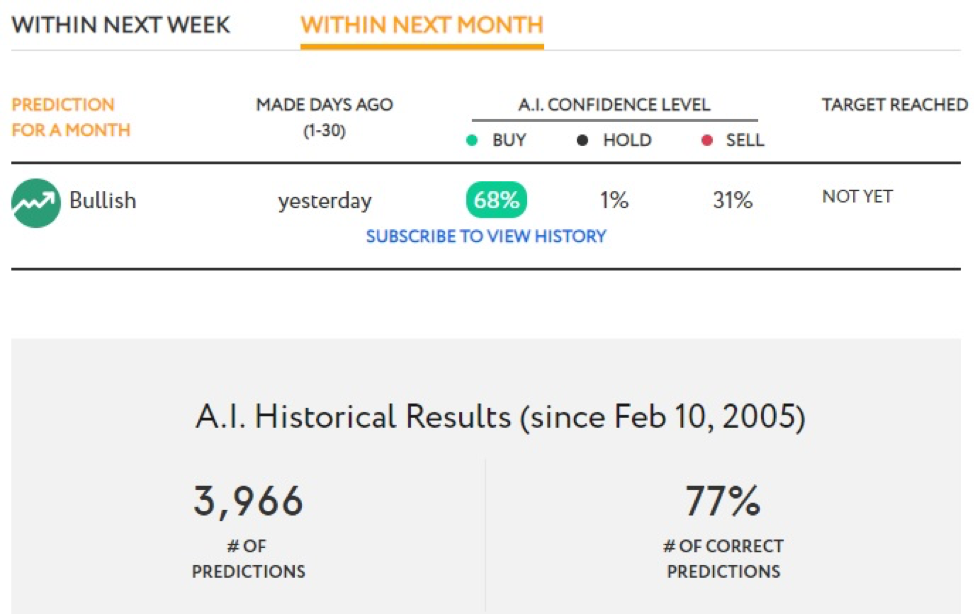
Task: Click the green BUY legend dot
Action: click(471, 140)
